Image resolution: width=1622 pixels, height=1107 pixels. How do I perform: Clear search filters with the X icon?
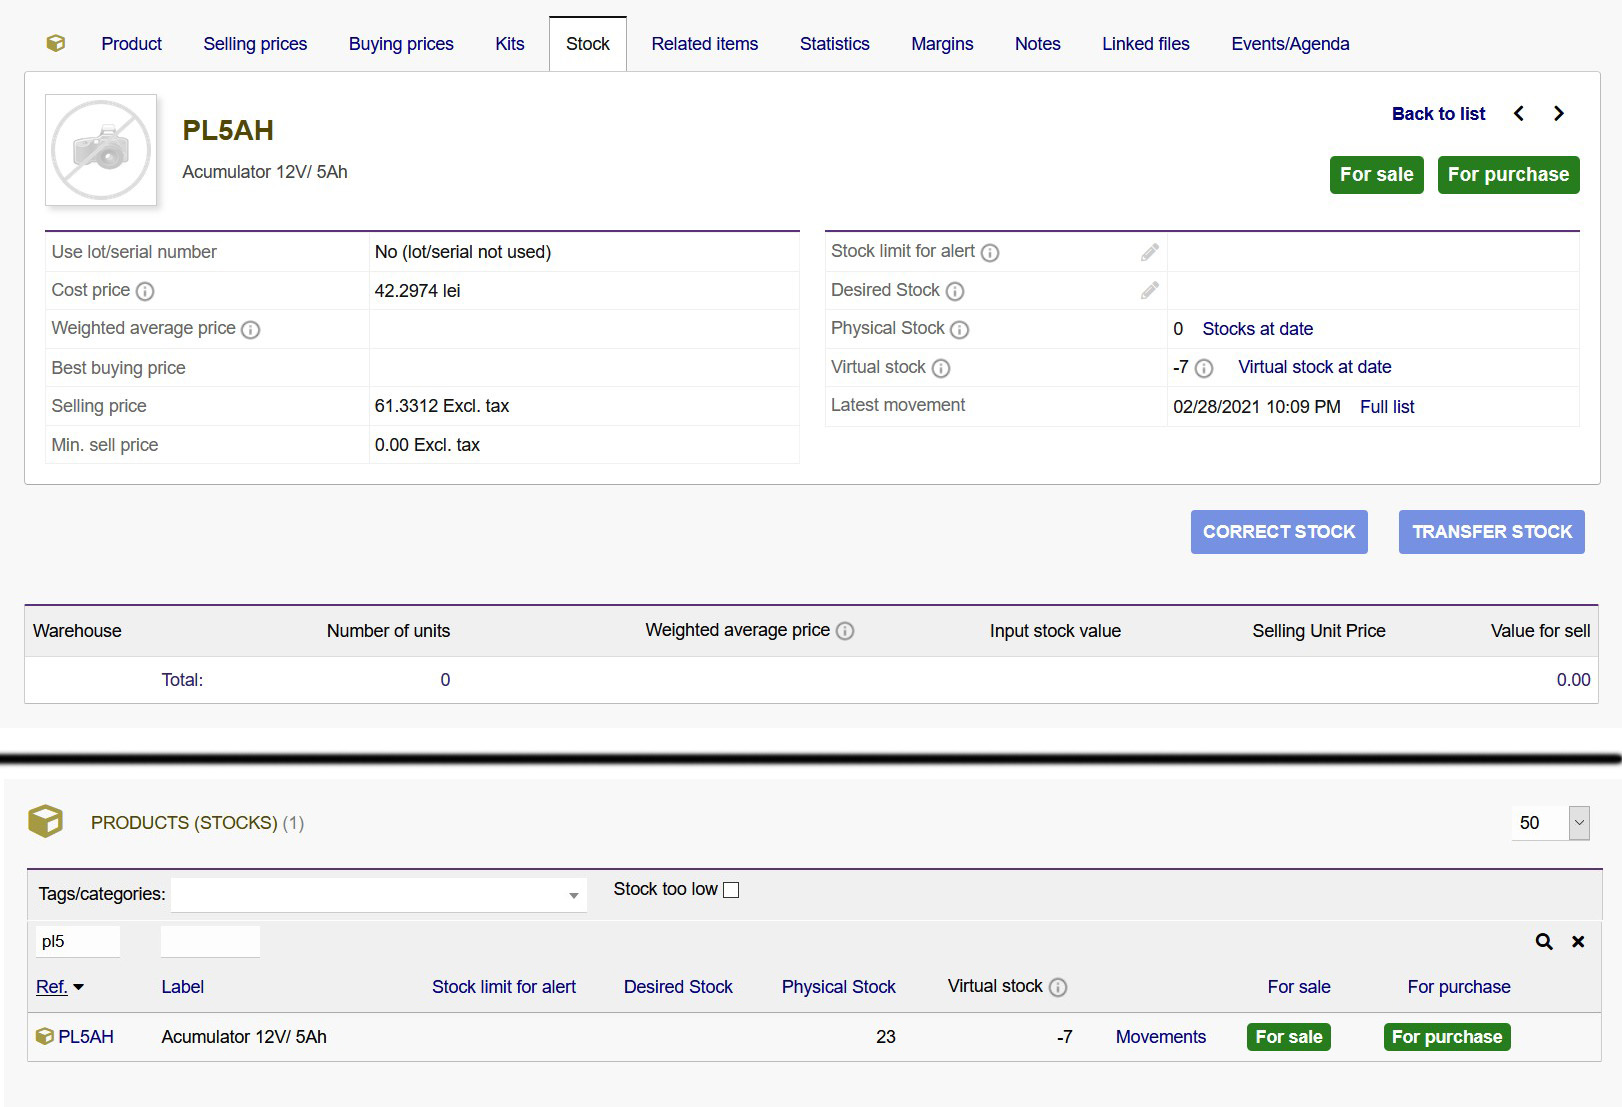[x=1578, y=942]
